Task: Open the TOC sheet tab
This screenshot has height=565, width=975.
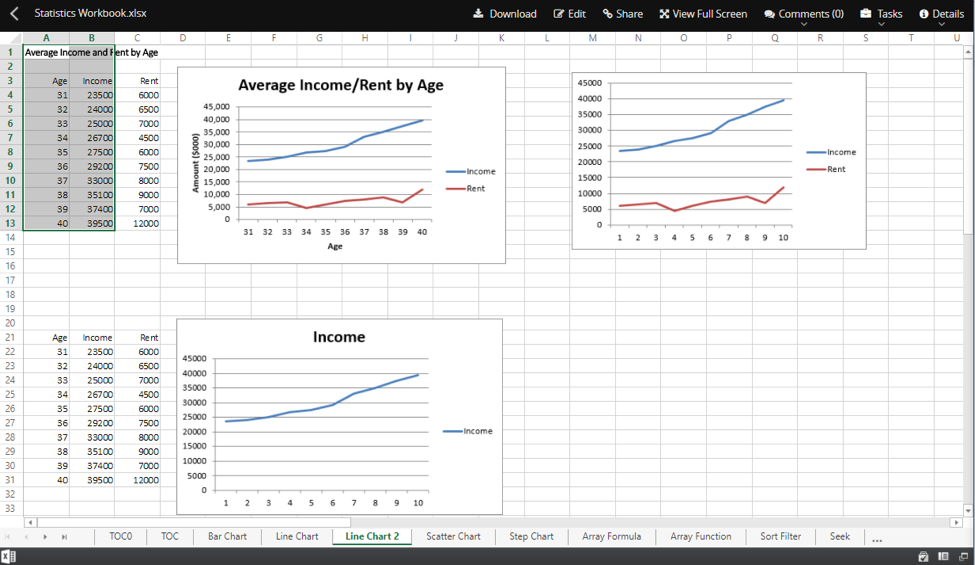Action: coord(170,536)
